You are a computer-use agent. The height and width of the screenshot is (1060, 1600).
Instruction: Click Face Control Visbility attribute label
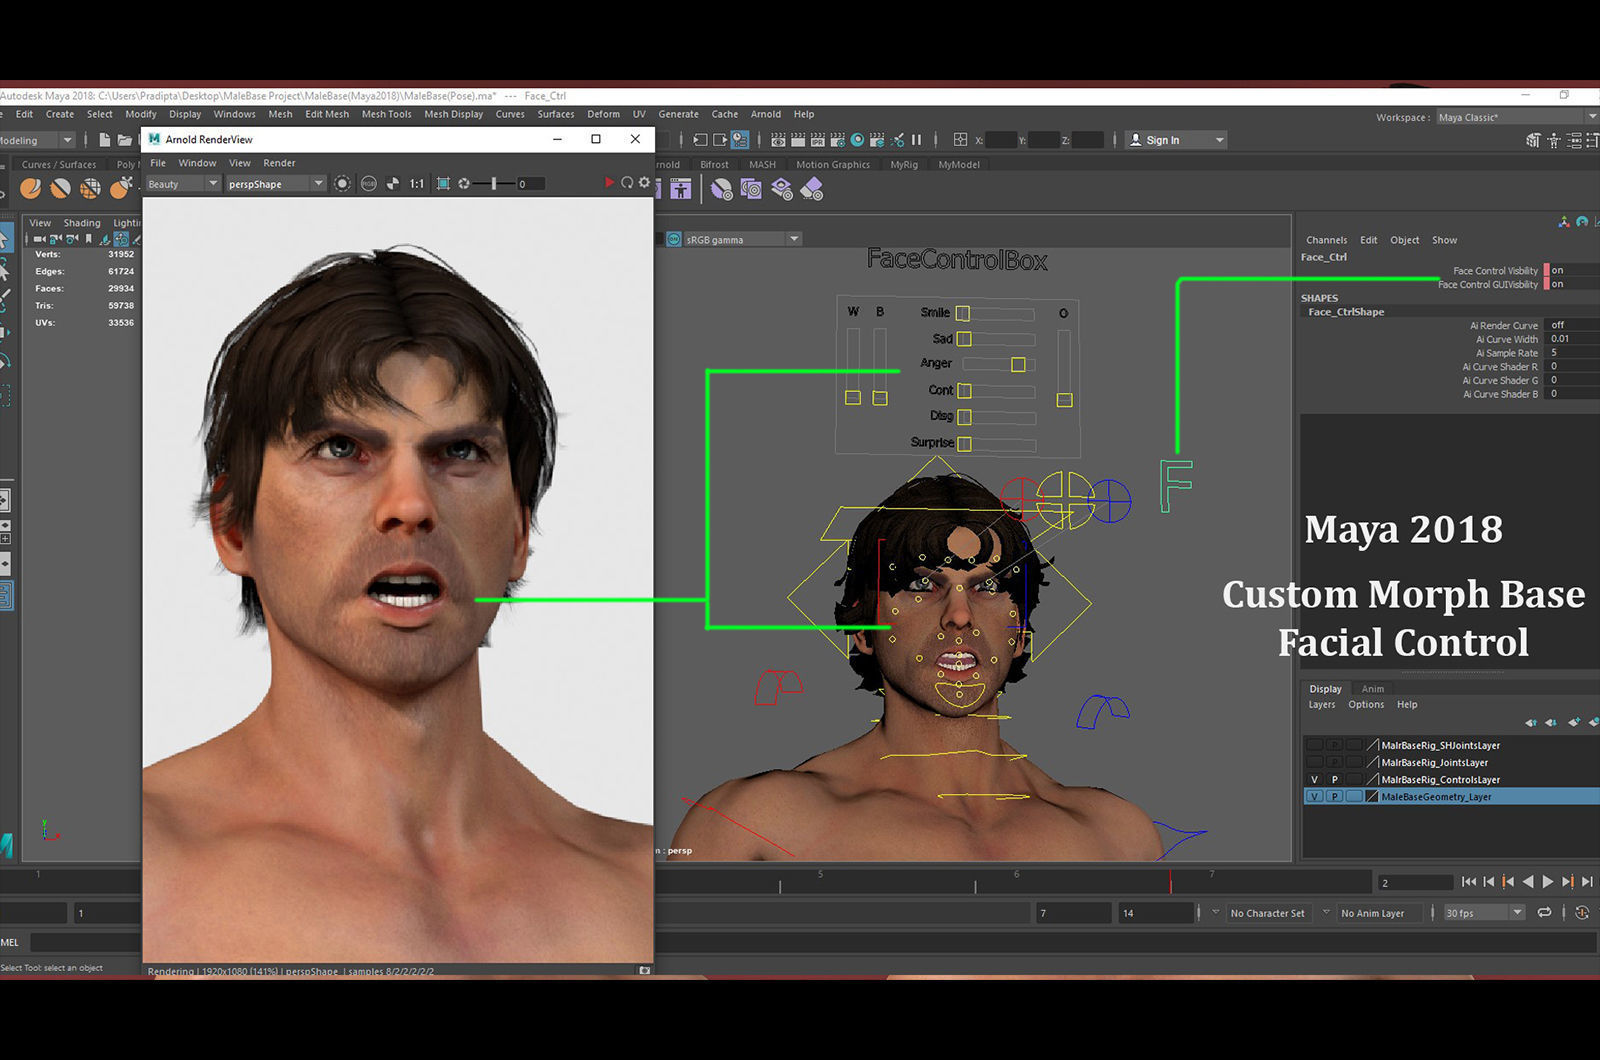pyautogui.click(x=1495, y=271)
